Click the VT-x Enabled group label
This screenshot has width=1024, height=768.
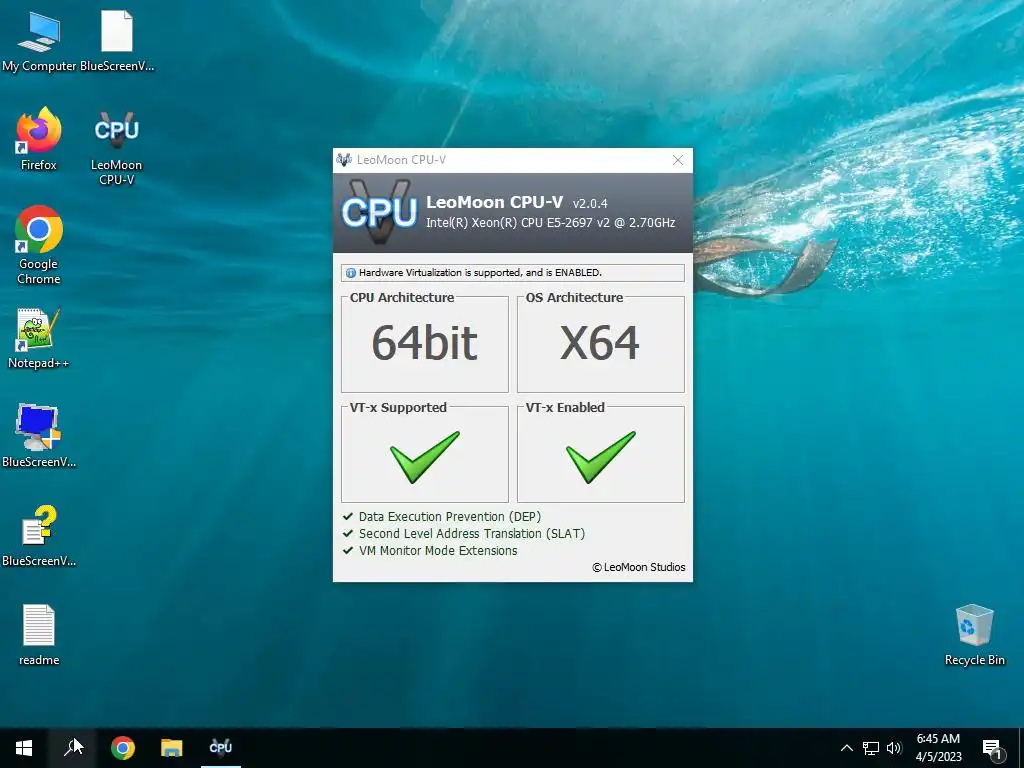[x=565, y=408]
